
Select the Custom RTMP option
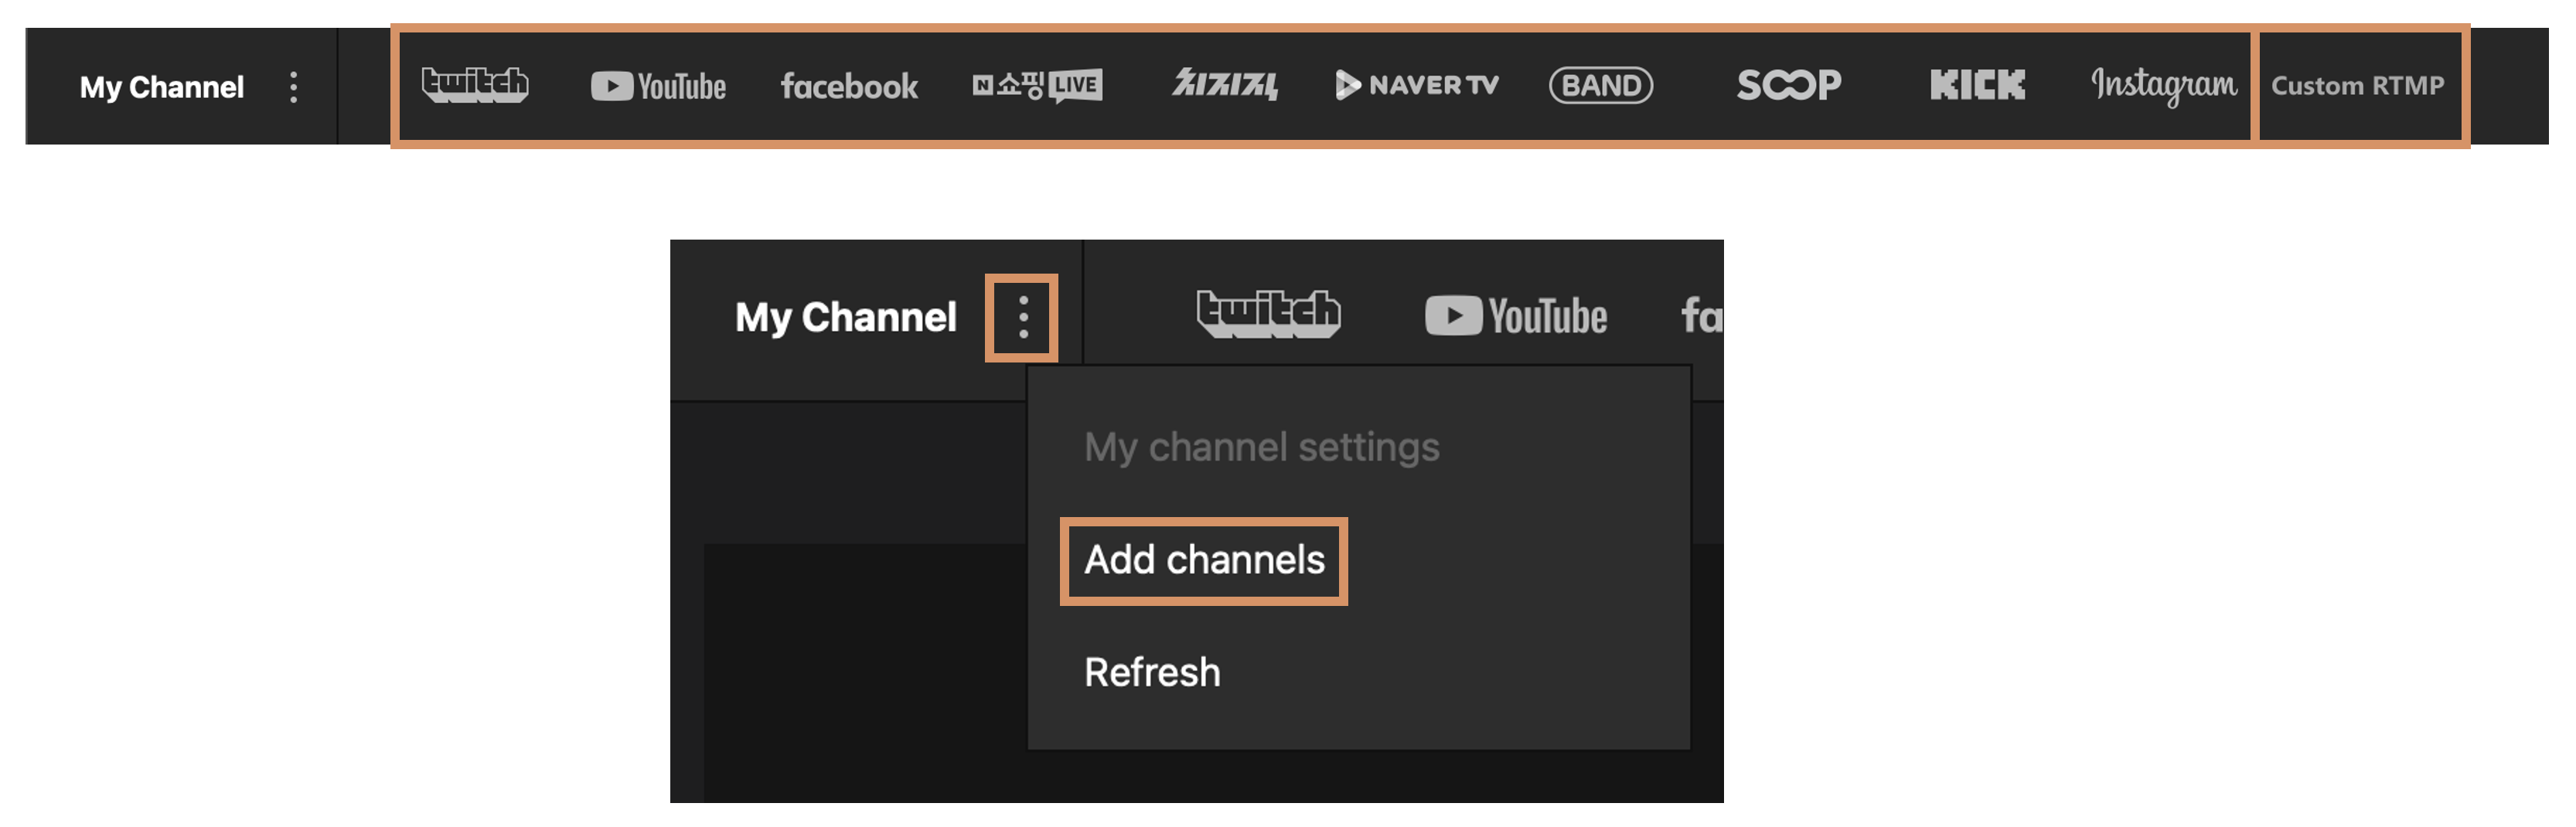point(2357,86)
